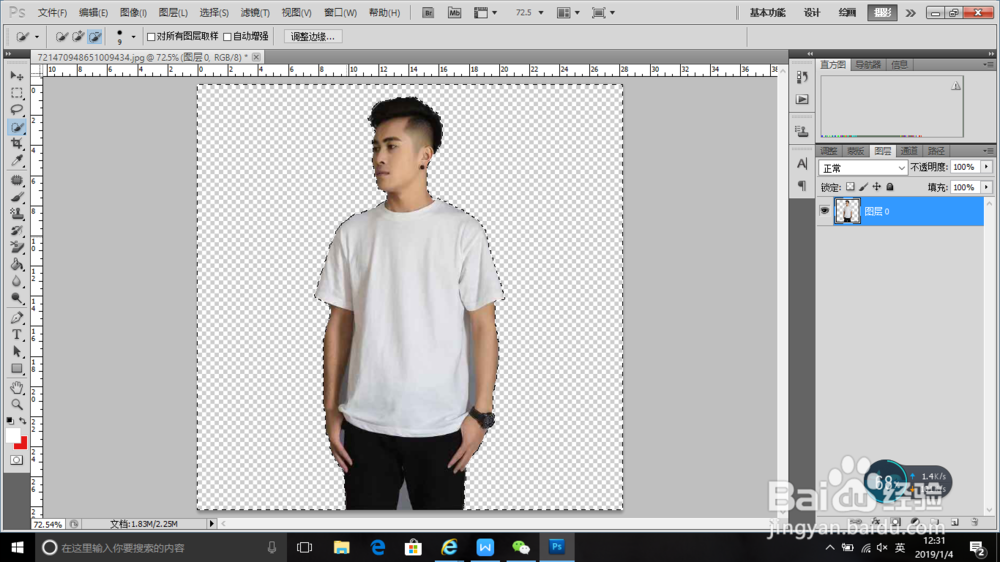Viewport: 1000px width, 562px height.
Task: Select the Clone Stamp tool
Action: (17, 214)
